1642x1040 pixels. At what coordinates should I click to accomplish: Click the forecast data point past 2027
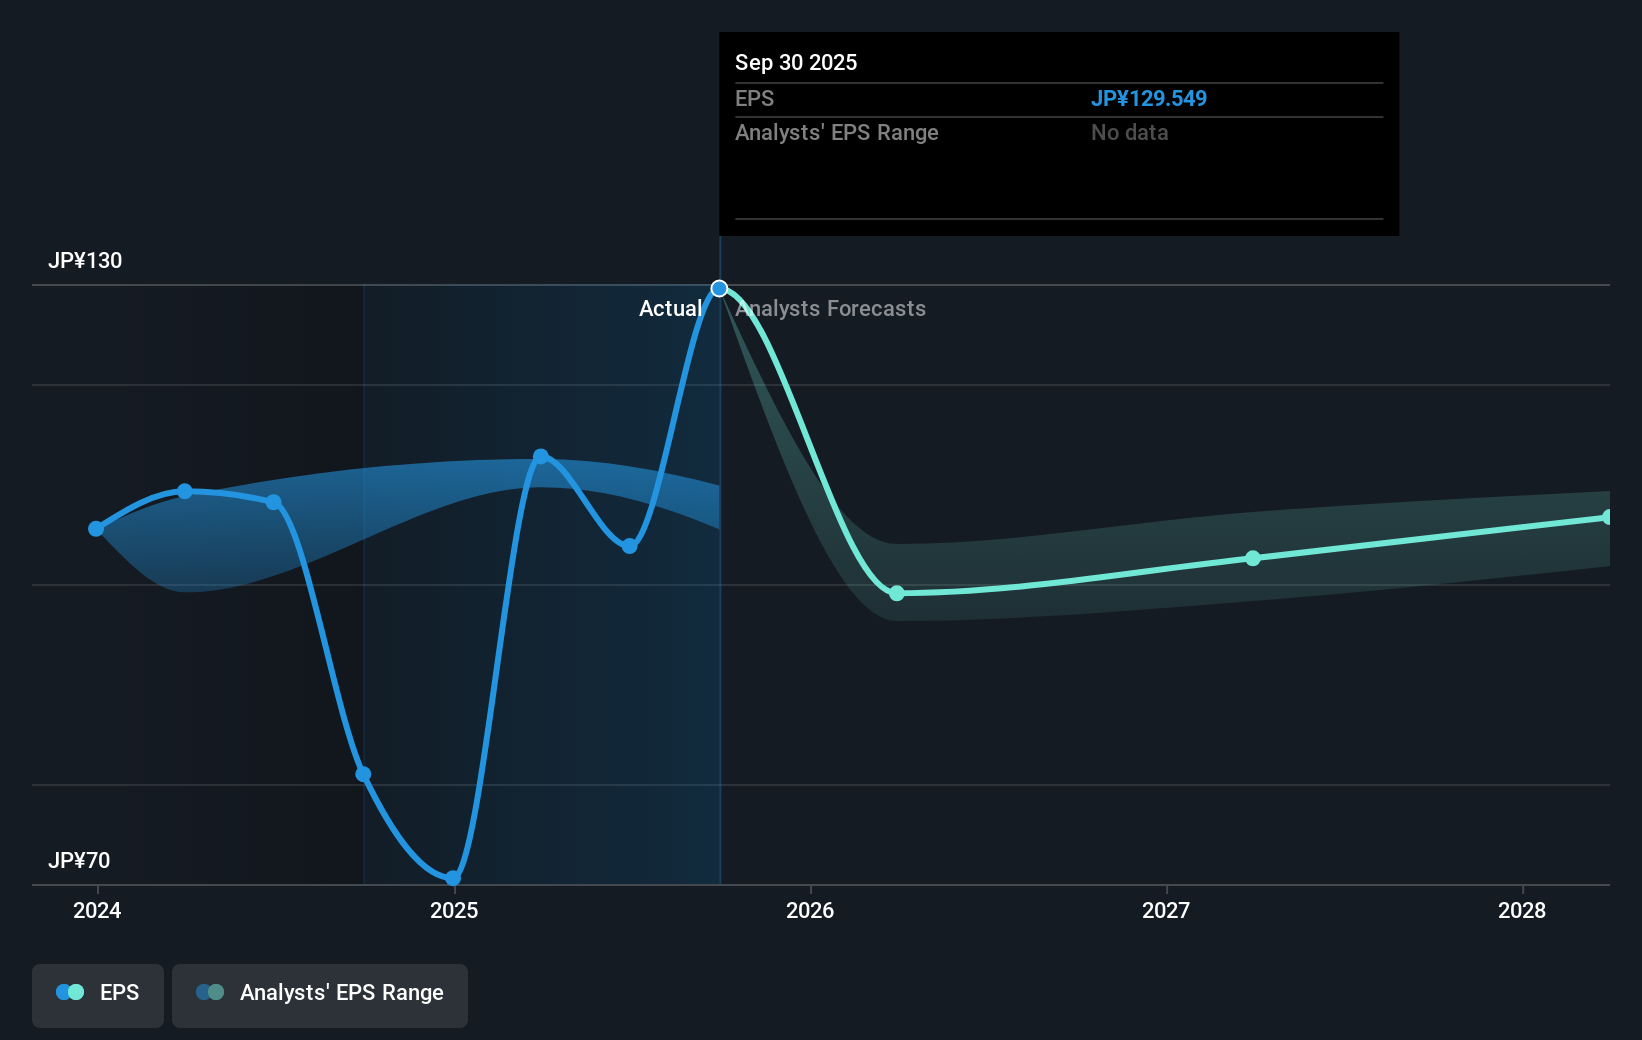pyautogui.click(x=1253, y=558)
